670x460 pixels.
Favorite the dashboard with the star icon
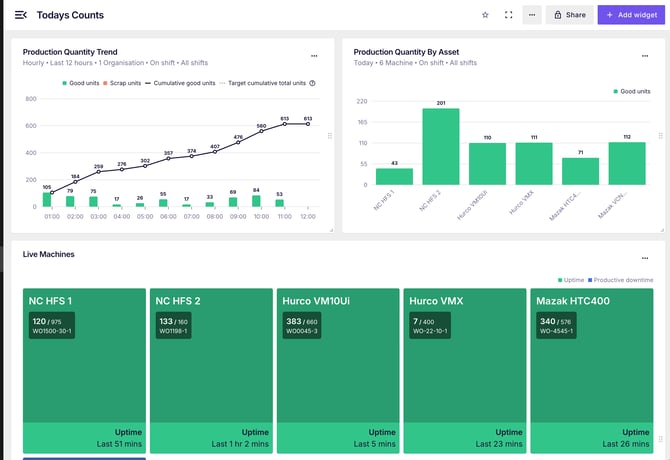pyautogui.click(x=485, y=15)
